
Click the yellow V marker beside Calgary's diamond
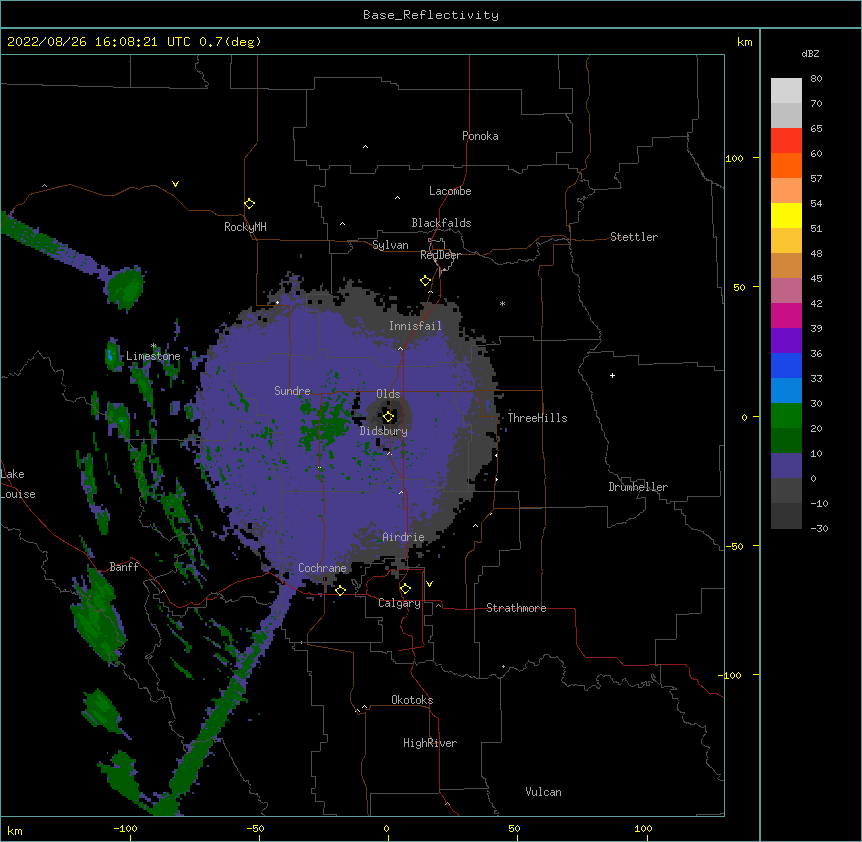(x=429, y=584)
